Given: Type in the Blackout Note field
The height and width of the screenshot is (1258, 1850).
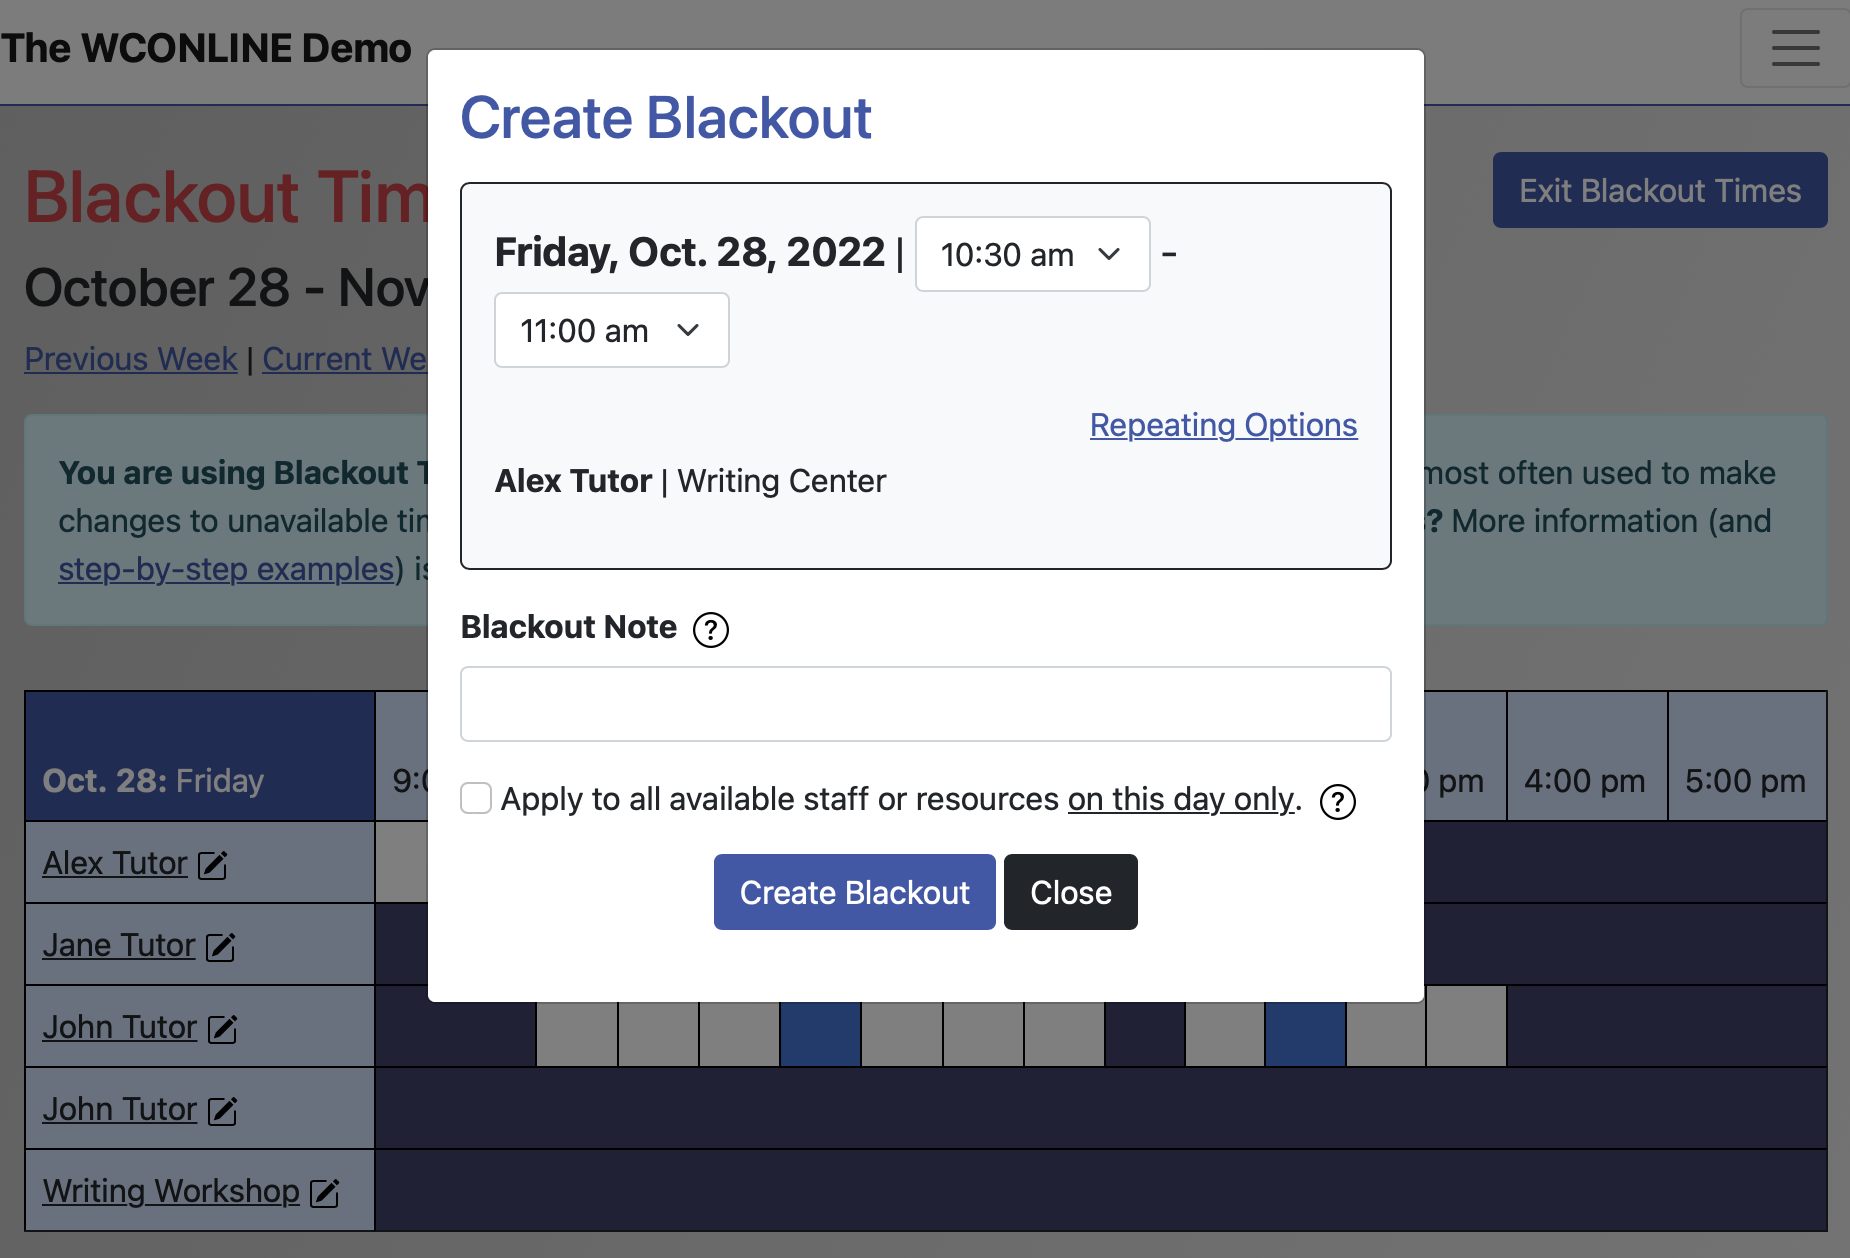Looking at the screenshot, I should (x=925, y=704).
